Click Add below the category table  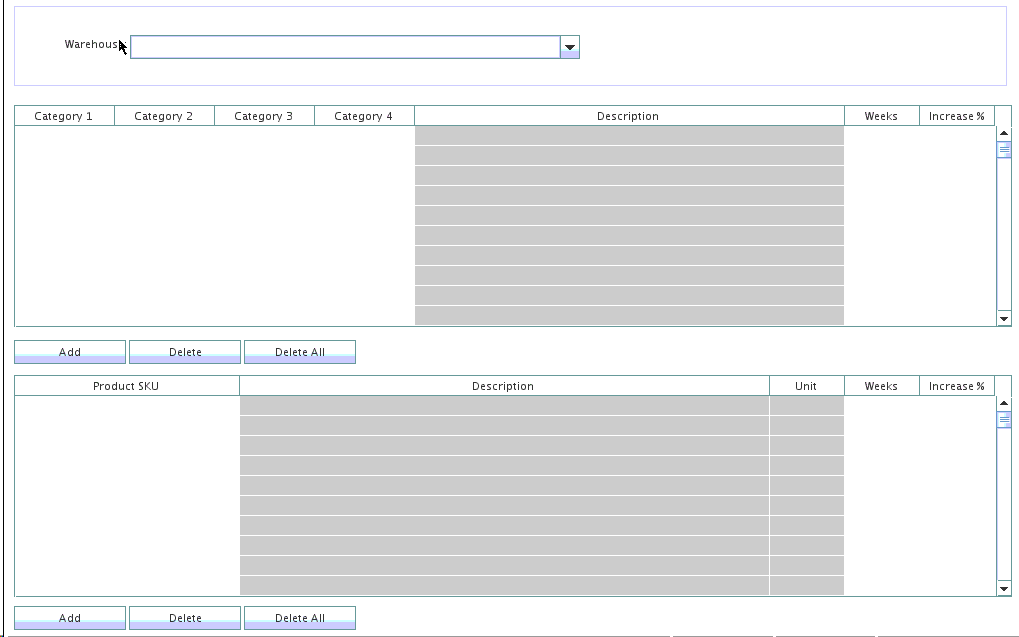point(70,352)
